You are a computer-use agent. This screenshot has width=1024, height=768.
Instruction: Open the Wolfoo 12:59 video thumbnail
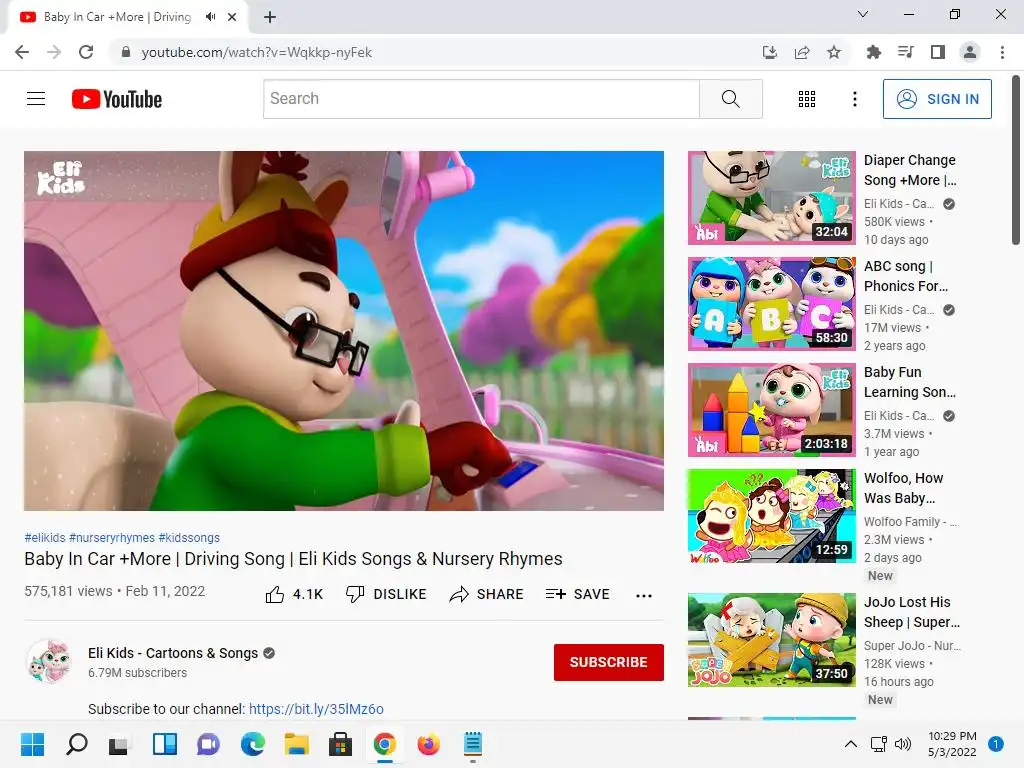[771, 516]
